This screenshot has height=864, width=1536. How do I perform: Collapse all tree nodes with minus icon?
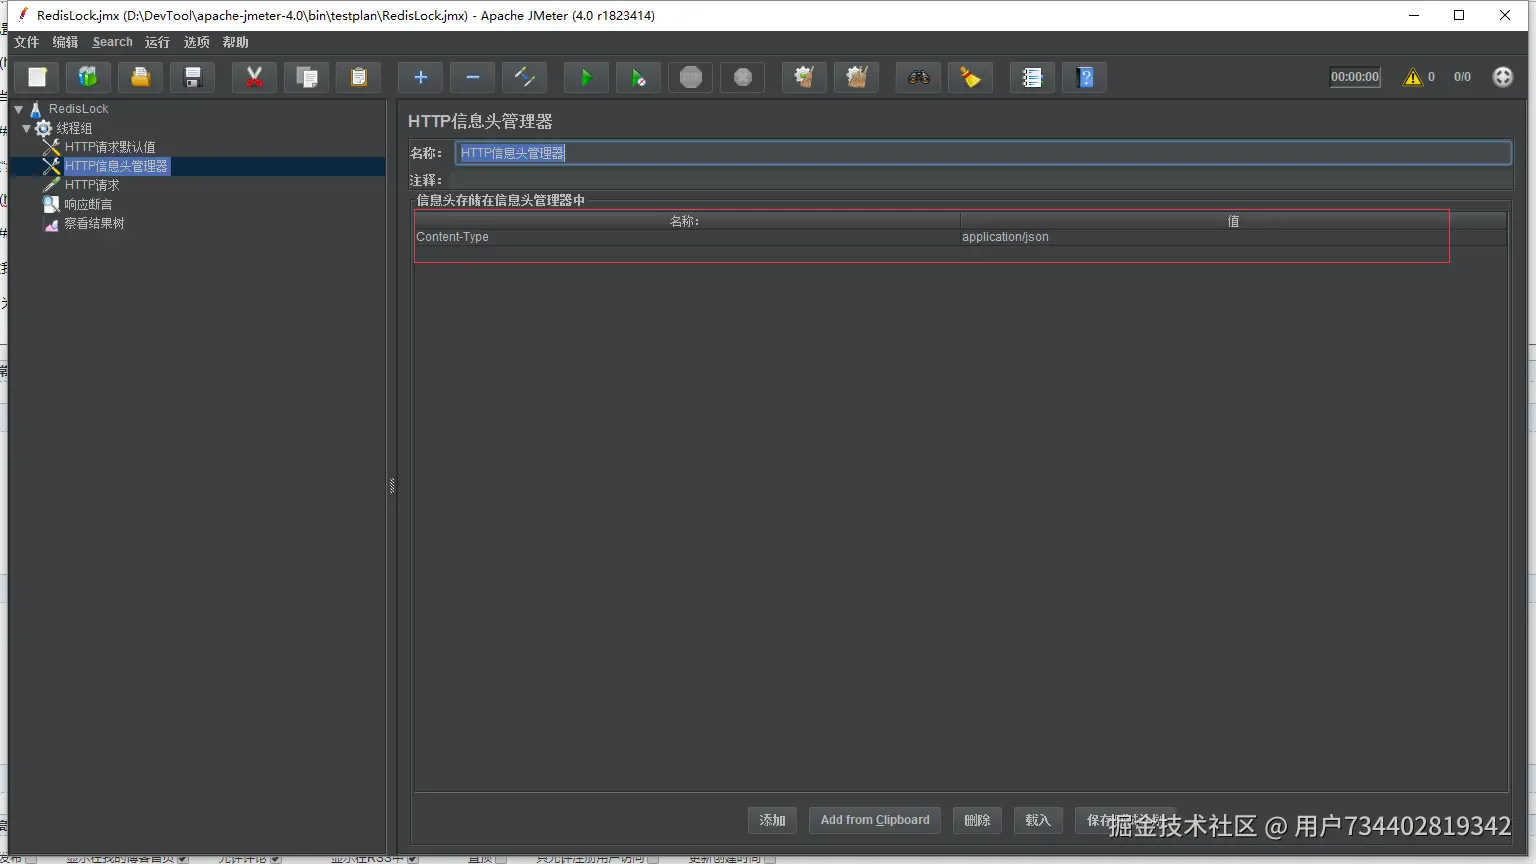(473, 77)
